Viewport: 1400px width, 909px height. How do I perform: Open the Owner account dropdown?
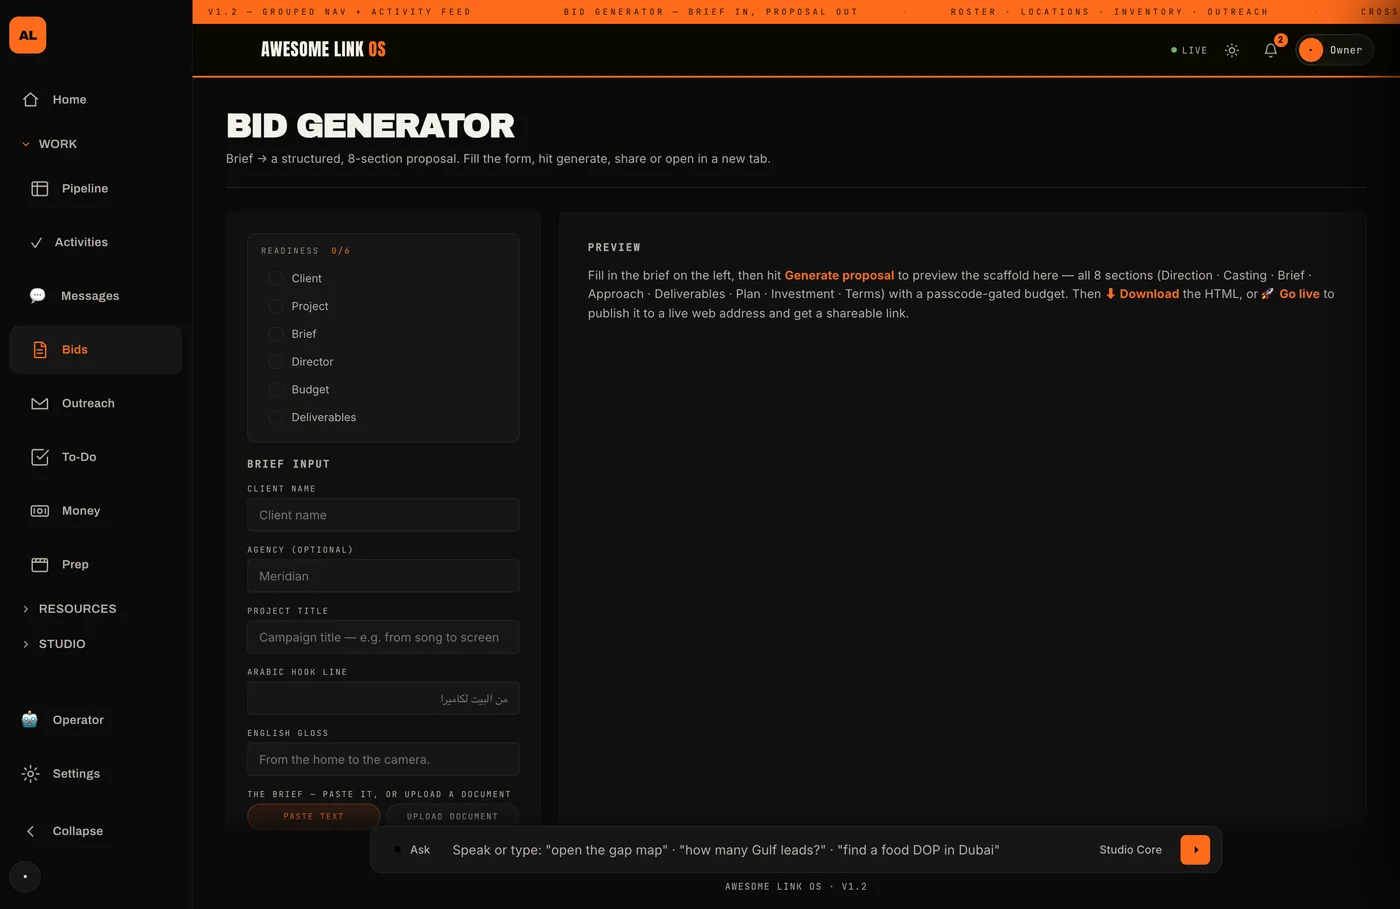[x=1335, y=50]
